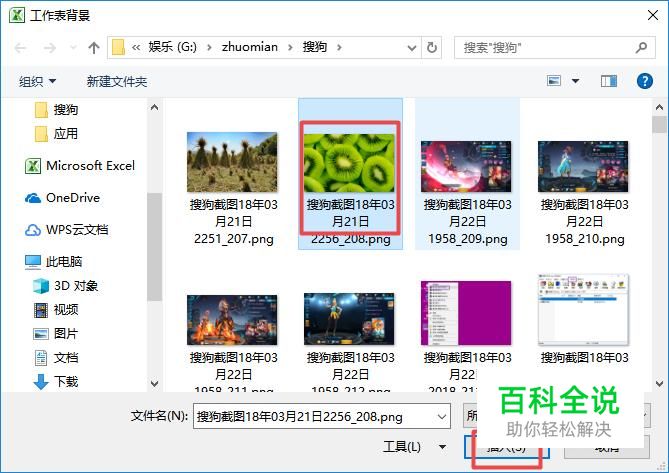Click 搜狗 in the address path
This screenshot has height=473, width=669.
coord(314,47)
